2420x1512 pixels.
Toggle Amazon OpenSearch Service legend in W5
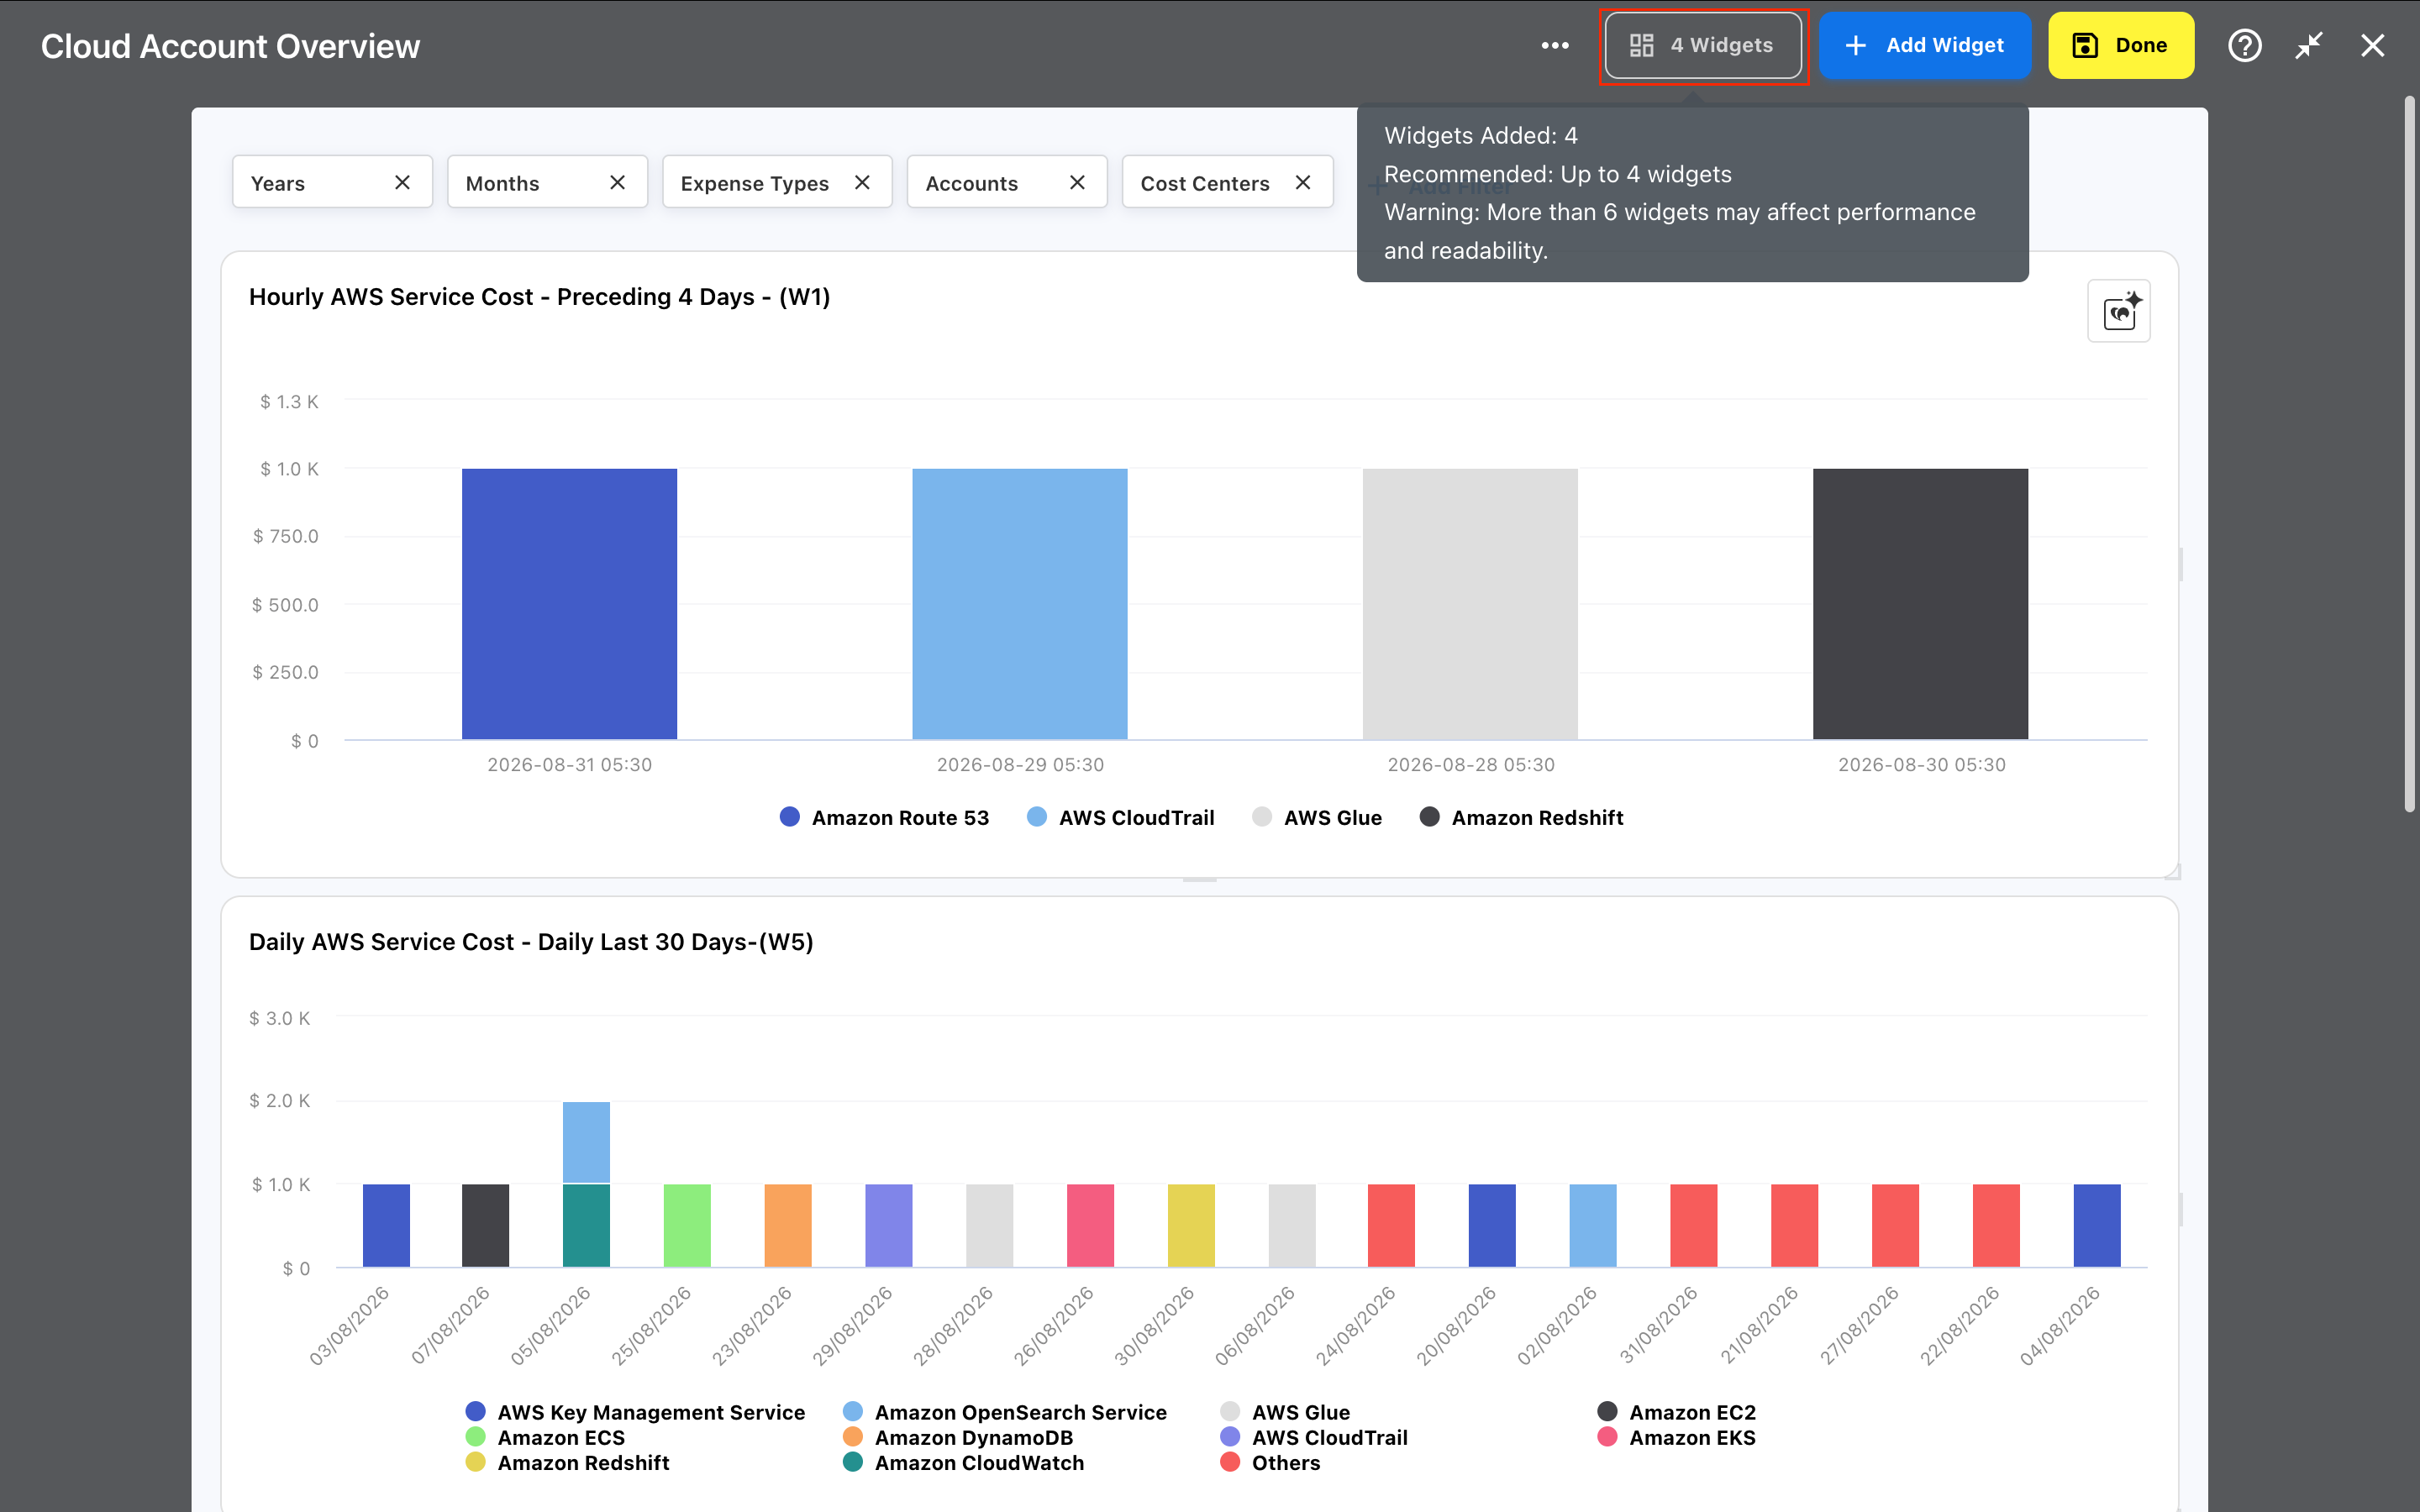click(1005, 1411)
